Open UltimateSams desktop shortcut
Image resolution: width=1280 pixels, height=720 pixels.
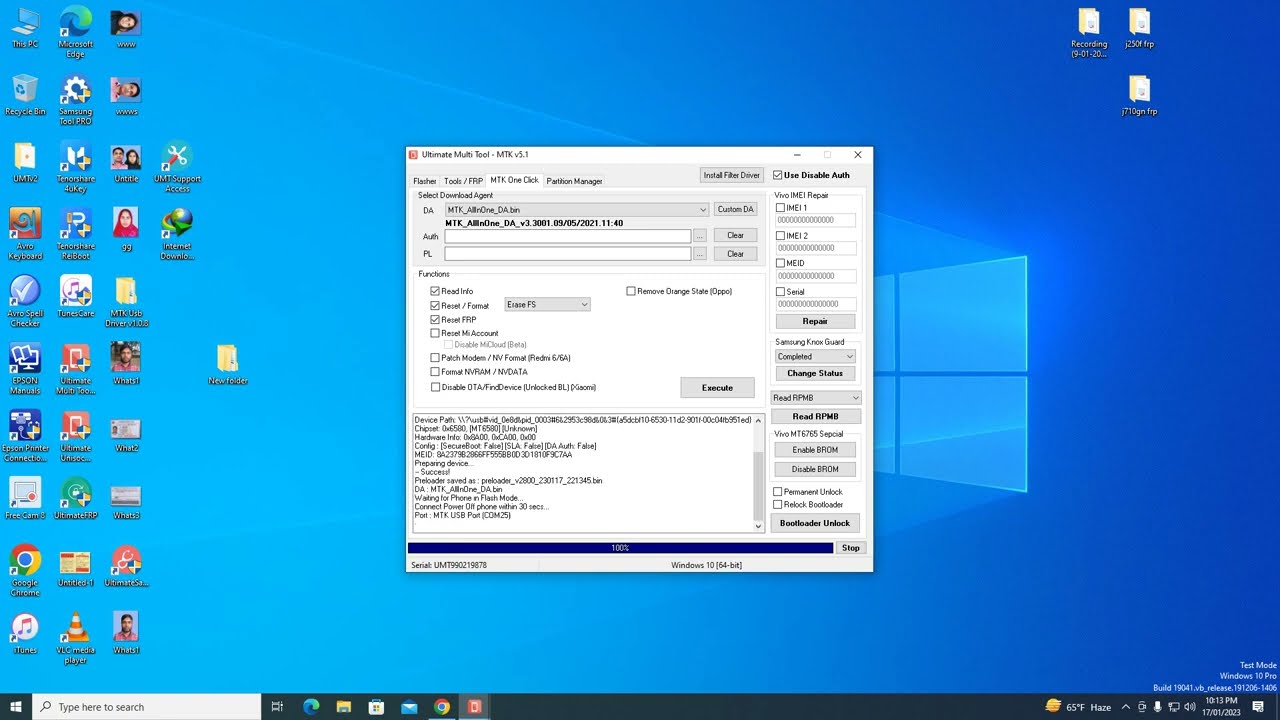126,566
